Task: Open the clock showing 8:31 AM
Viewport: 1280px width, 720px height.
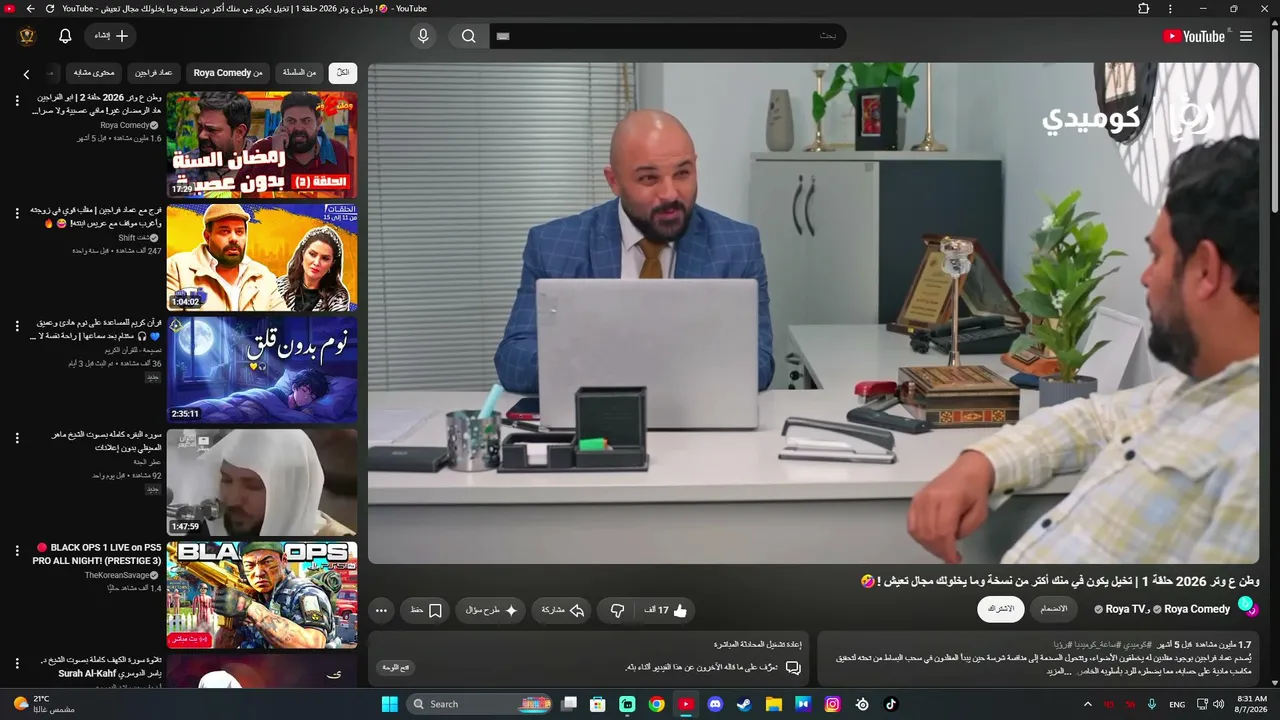Action: tap(1252, 704)
